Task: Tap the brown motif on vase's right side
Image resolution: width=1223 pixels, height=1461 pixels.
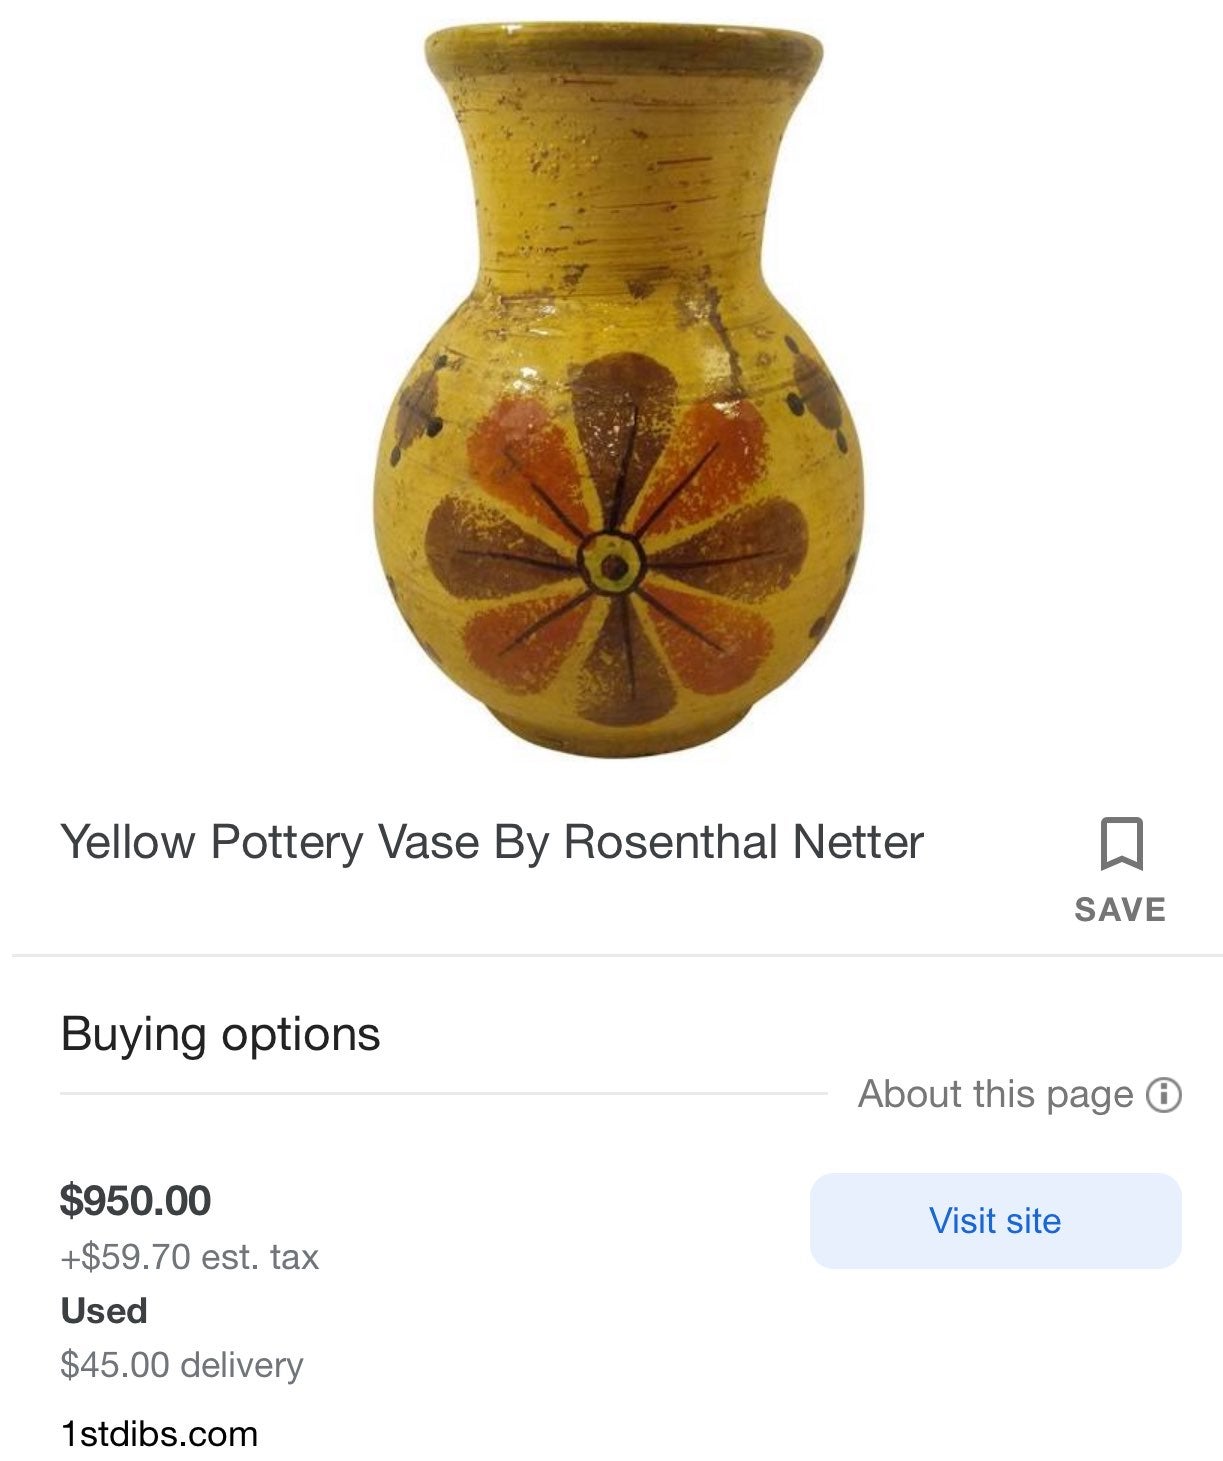Action: click(x=820, y=395)
